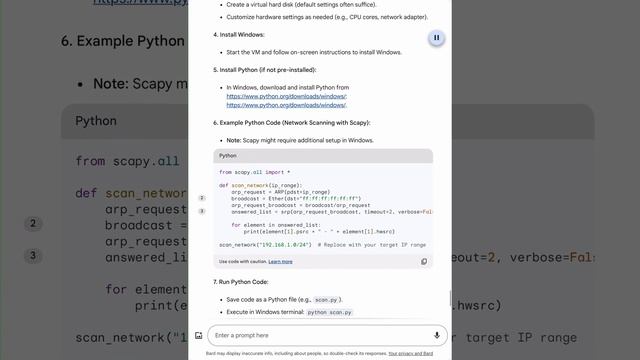Click the 'Create a virtual hard disk' bullet

click(302, 5)
